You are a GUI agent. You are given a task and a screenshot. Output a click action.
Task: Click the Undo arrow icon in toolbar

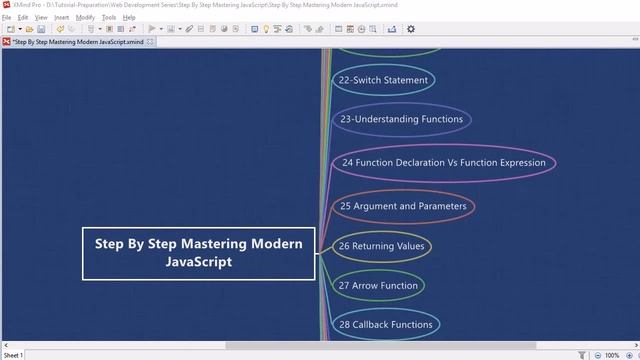[60, 29]
